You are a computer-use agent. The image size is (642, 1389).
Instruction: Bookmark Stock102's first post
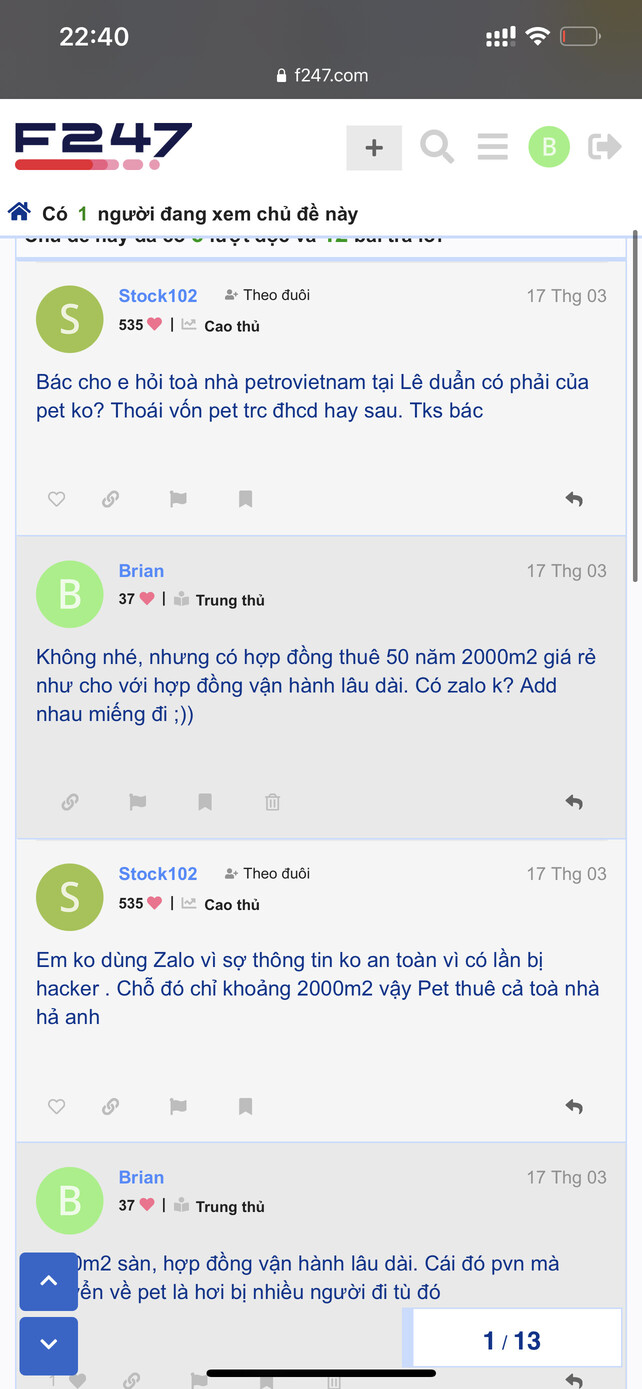pyautogui.click(x=245, y=499)
